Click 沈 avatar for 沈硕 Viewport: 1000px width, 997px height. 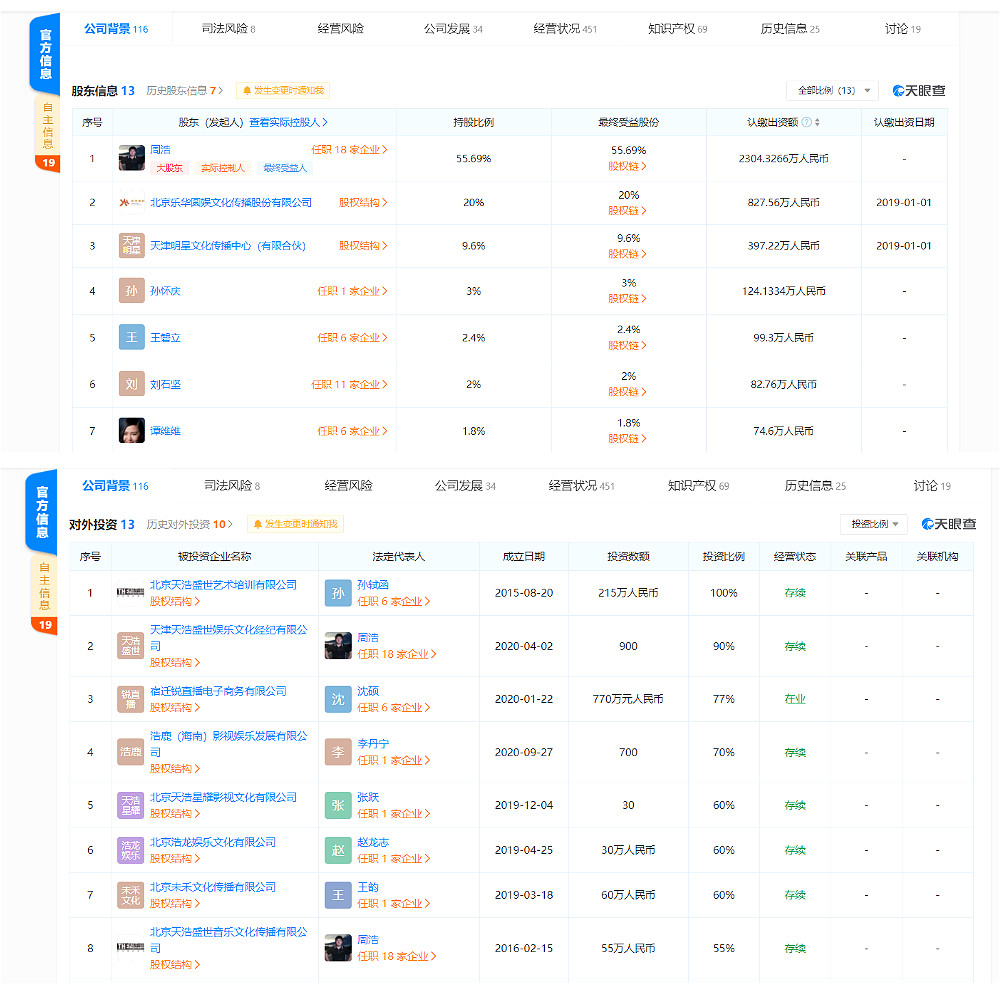[338, 699]
